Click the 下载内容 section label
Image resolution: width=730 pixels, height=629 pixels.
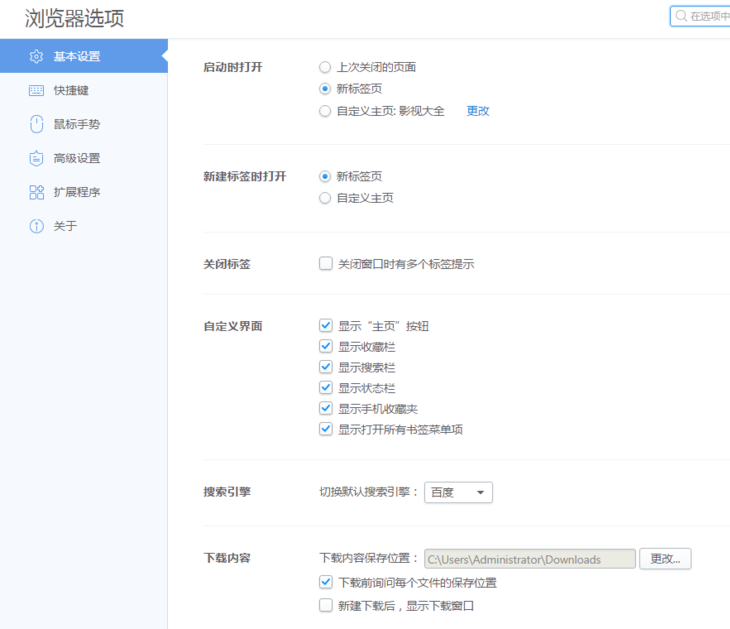tap(227, 558)
